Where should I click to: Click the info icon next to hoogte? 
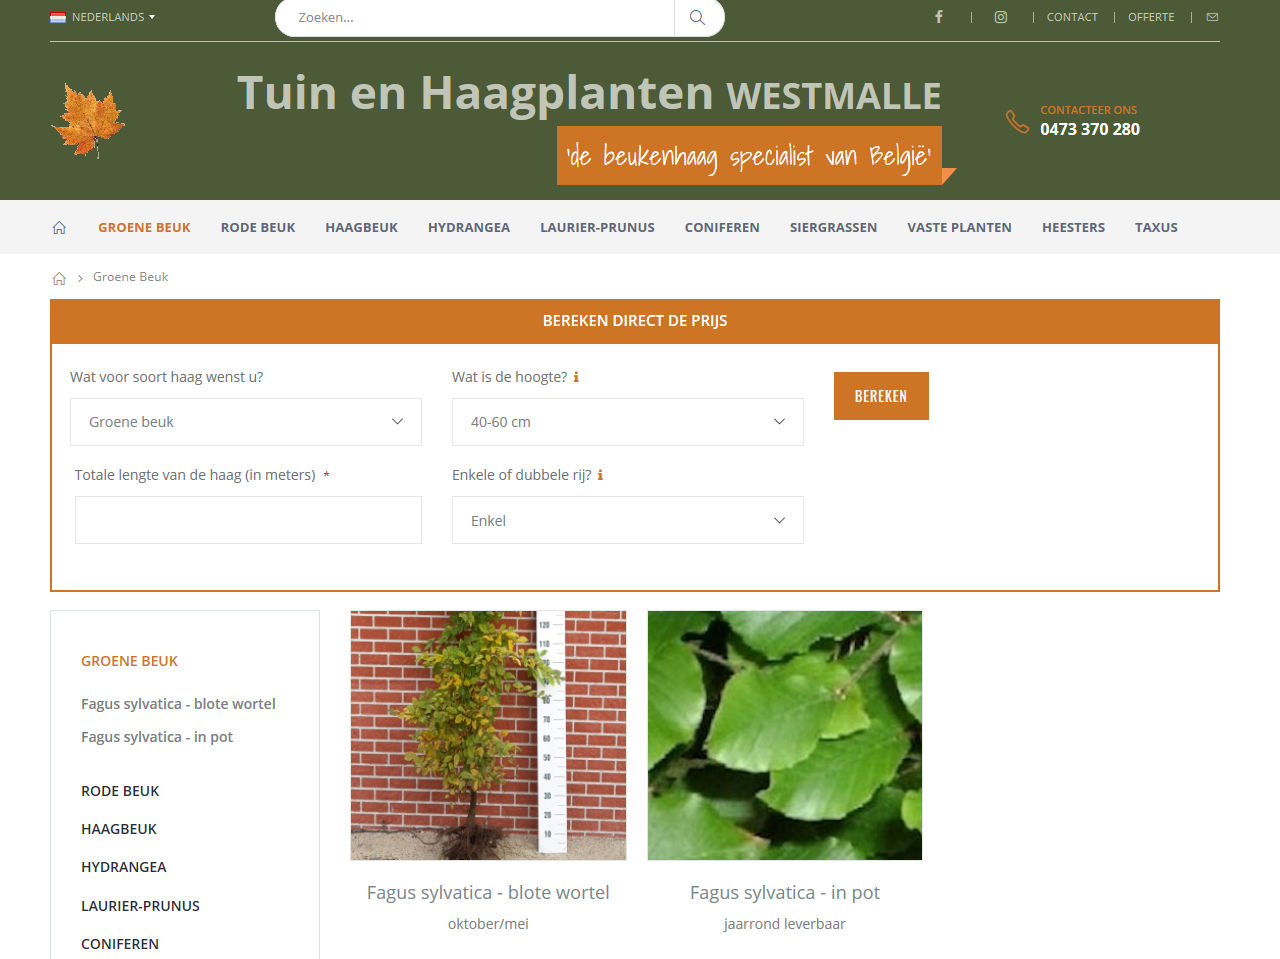tap(576, 377)
